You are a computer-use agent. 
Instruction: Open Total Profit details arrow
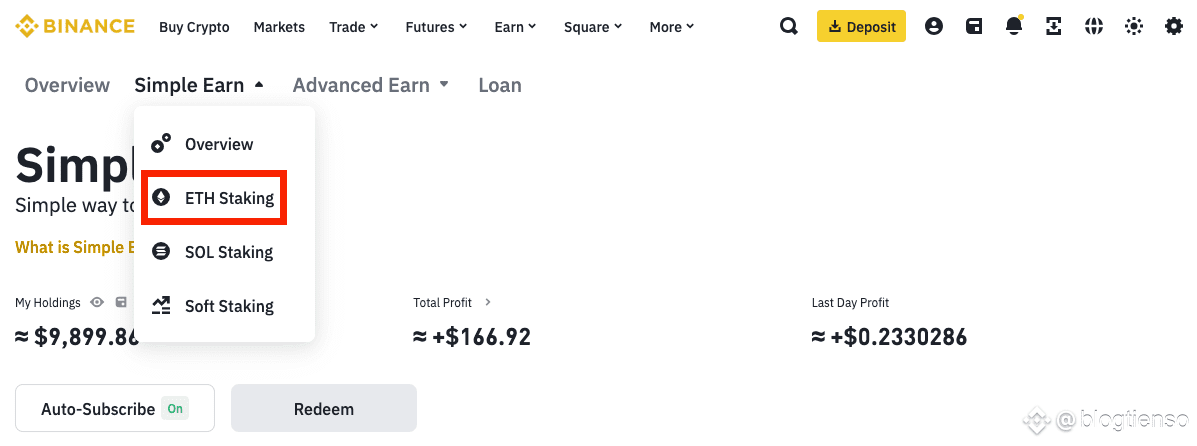coord(488,302)
